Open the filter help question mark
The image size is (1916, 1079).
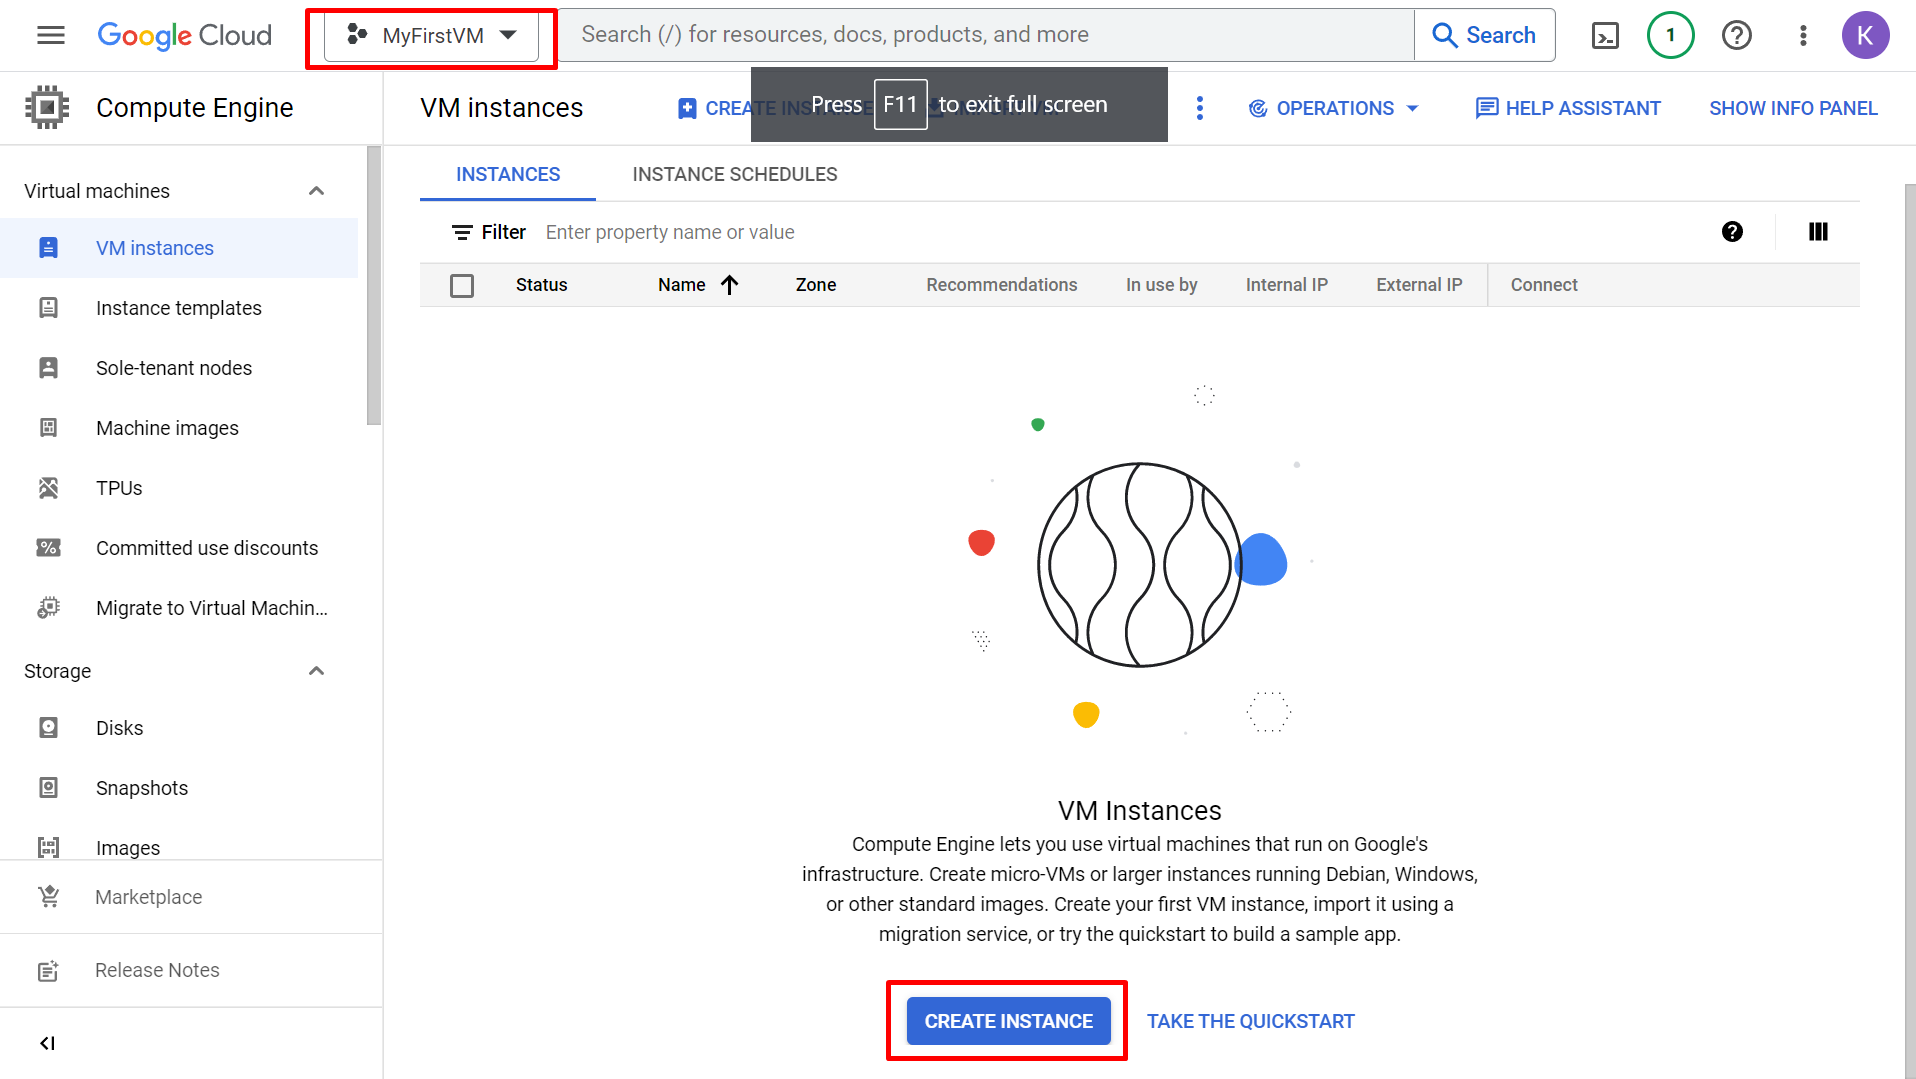[x=1732, y=232]
